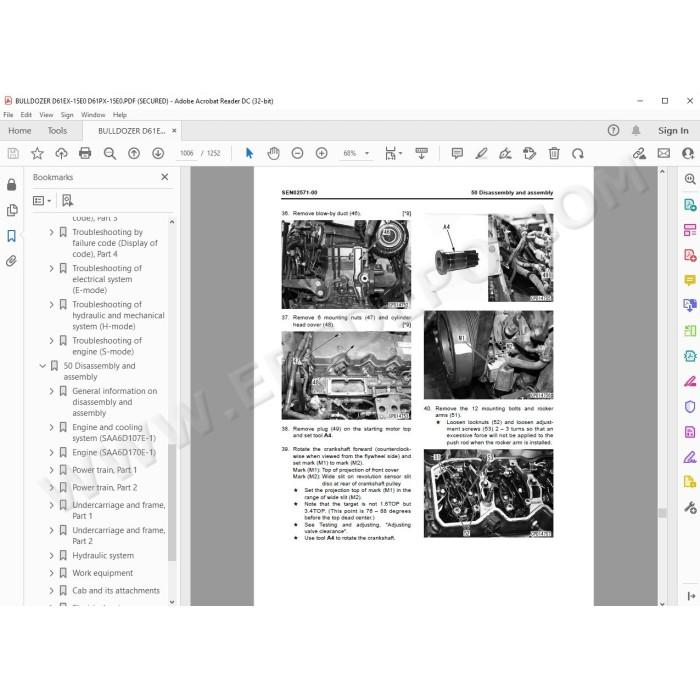Screen dimensions: 700x700
Task: Open fit page options icon
Action: click(393, 154)
